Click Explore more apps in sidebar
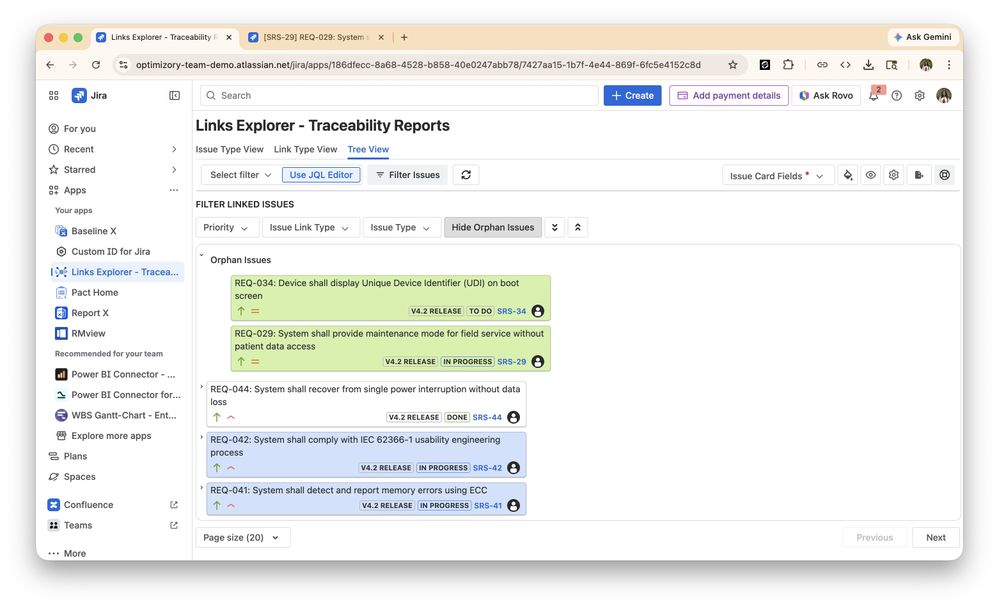The width and height of the screenshot is (999, 608). [111, 436]
